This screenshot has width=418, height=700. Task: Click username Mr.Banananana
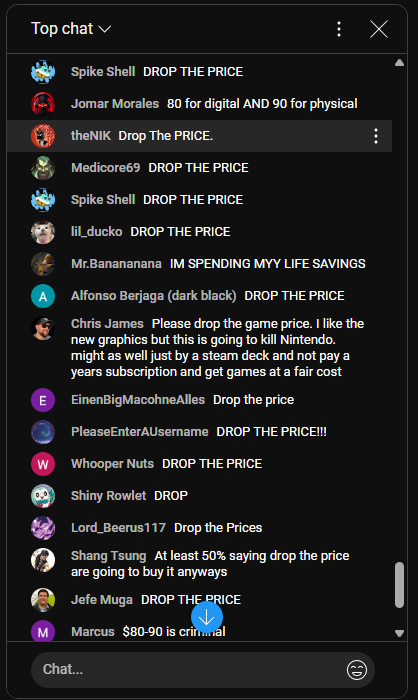click(x=116, y=264)
